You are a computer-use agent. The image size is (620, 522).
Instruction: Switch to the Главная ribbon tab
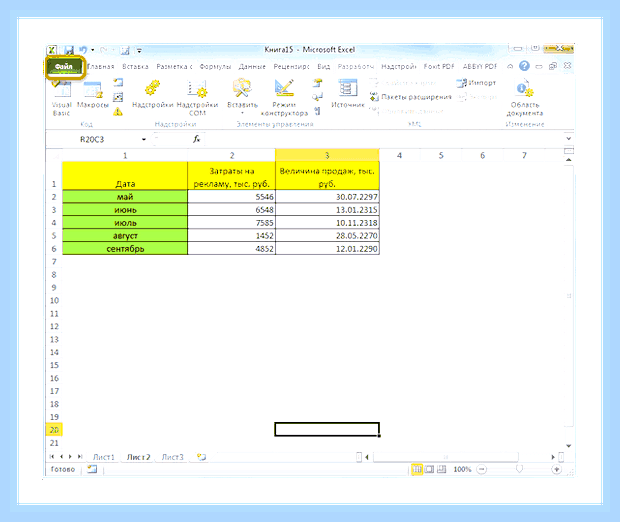coord(101,66)
